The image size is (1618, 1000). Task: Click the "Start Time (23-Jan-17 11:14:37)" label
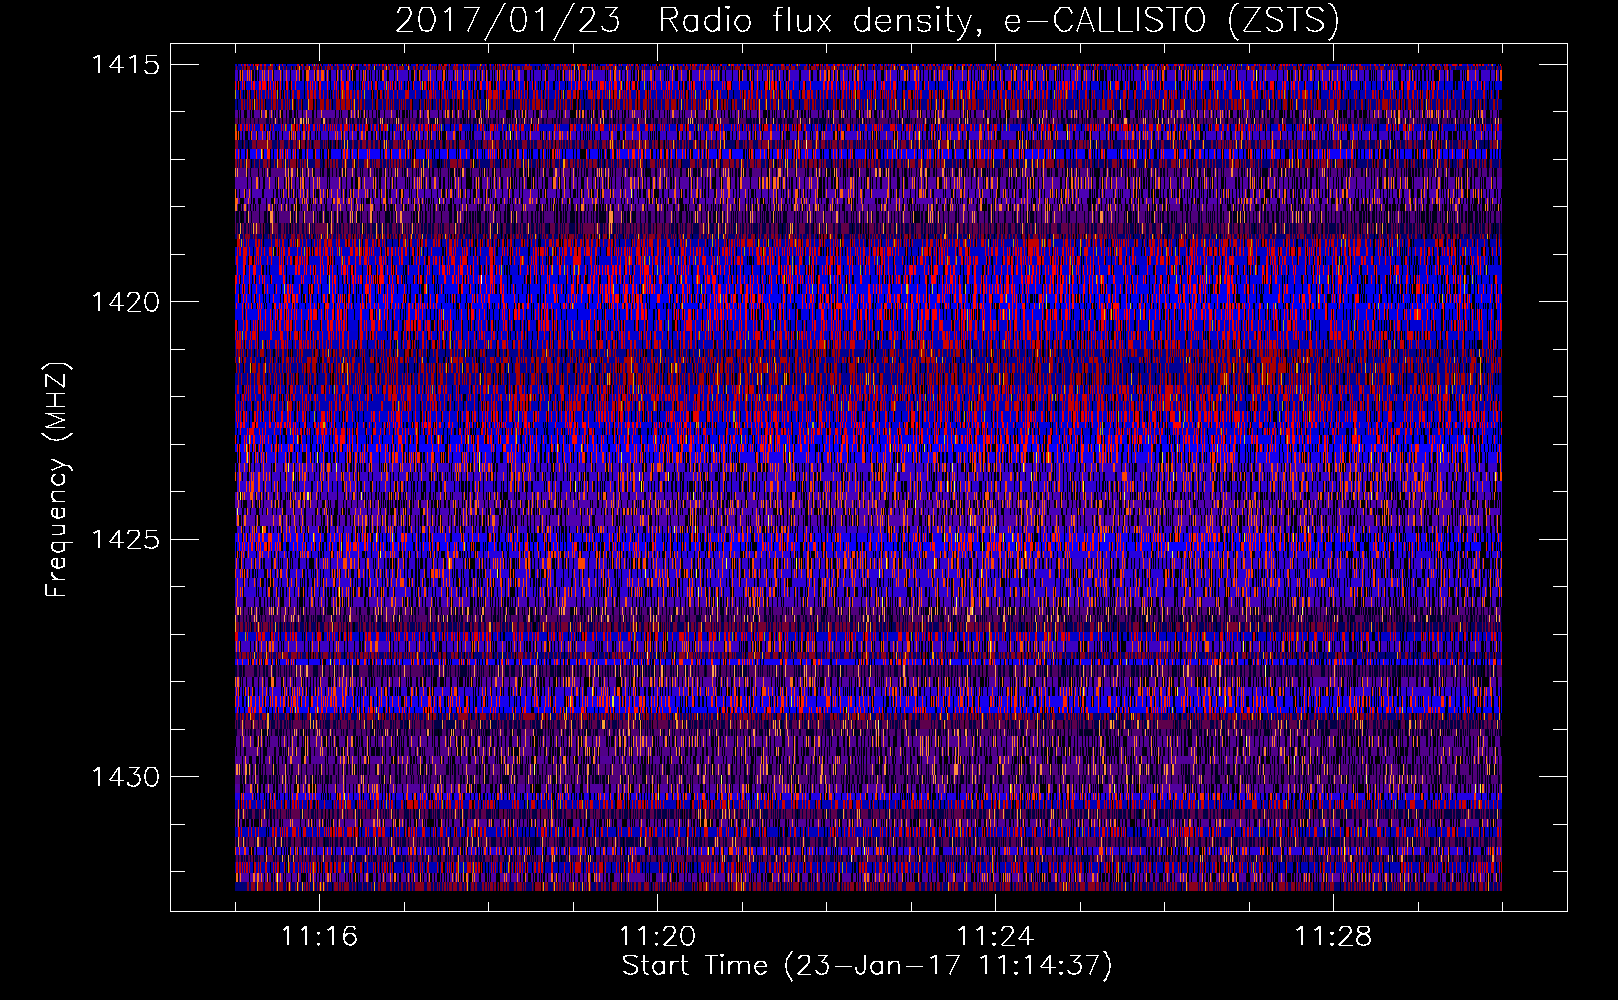[867, 966]
